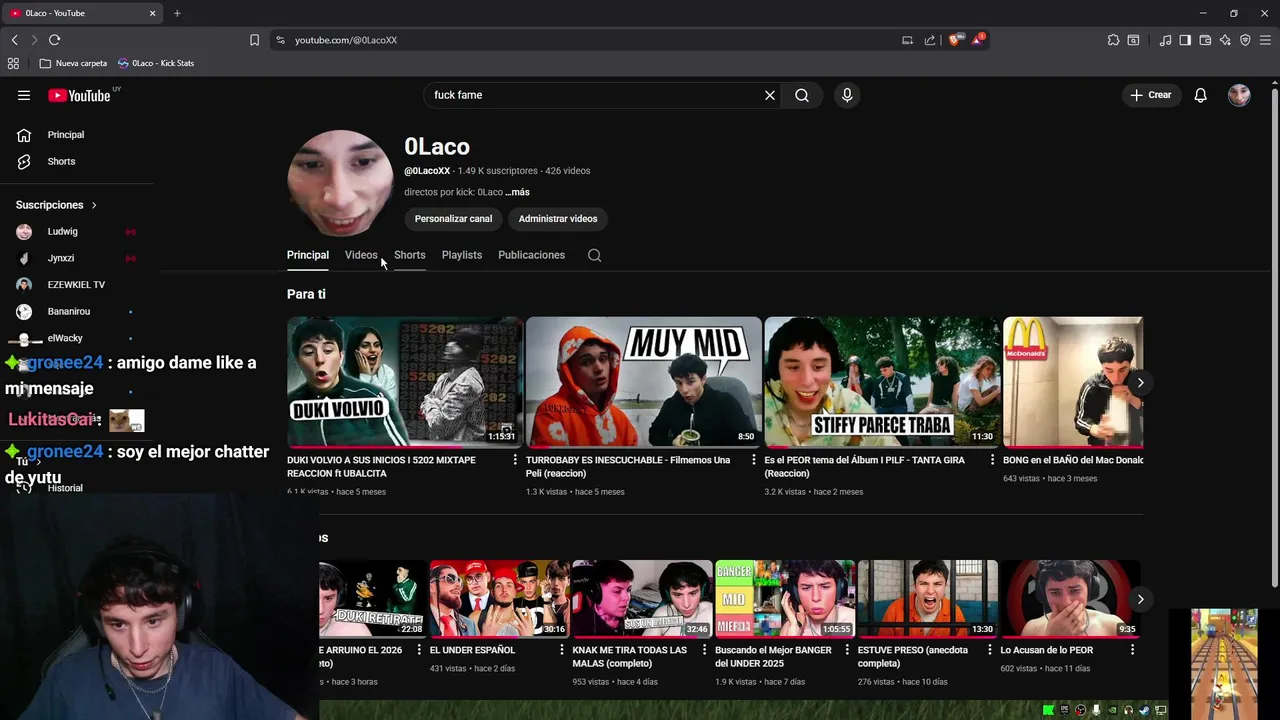Click Personalizar canal button

(x=453, y=219)
